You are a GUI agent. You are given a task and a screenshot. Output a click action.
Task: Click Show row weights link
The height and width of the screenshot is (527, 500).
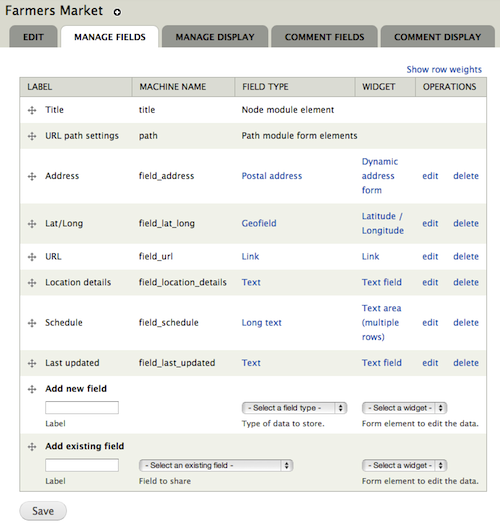444,70
